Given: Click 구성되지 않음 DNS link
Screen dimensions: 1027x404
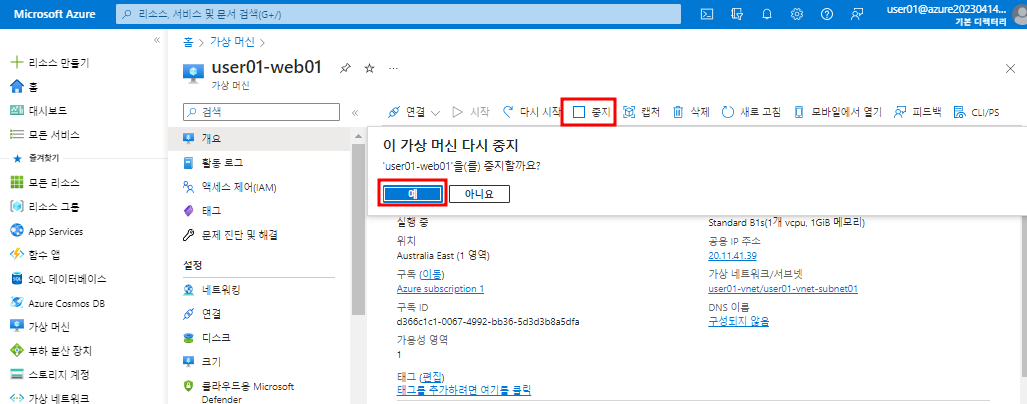Looking at the screenshot, I should (738, 321).
